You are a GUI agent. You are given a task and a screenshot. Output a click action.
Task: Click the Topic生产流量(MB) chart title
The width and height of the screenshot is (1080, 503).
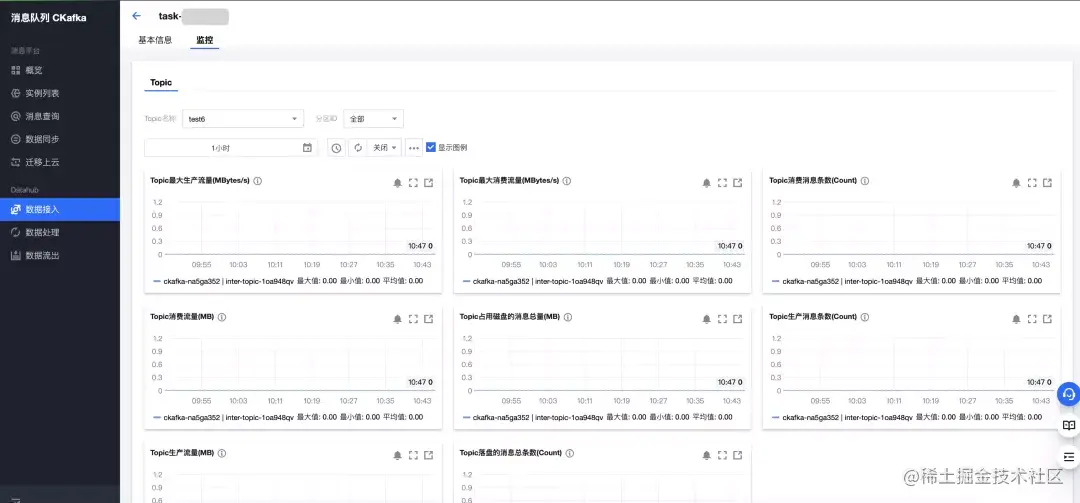pyautogui.click(x=183, y=453)
